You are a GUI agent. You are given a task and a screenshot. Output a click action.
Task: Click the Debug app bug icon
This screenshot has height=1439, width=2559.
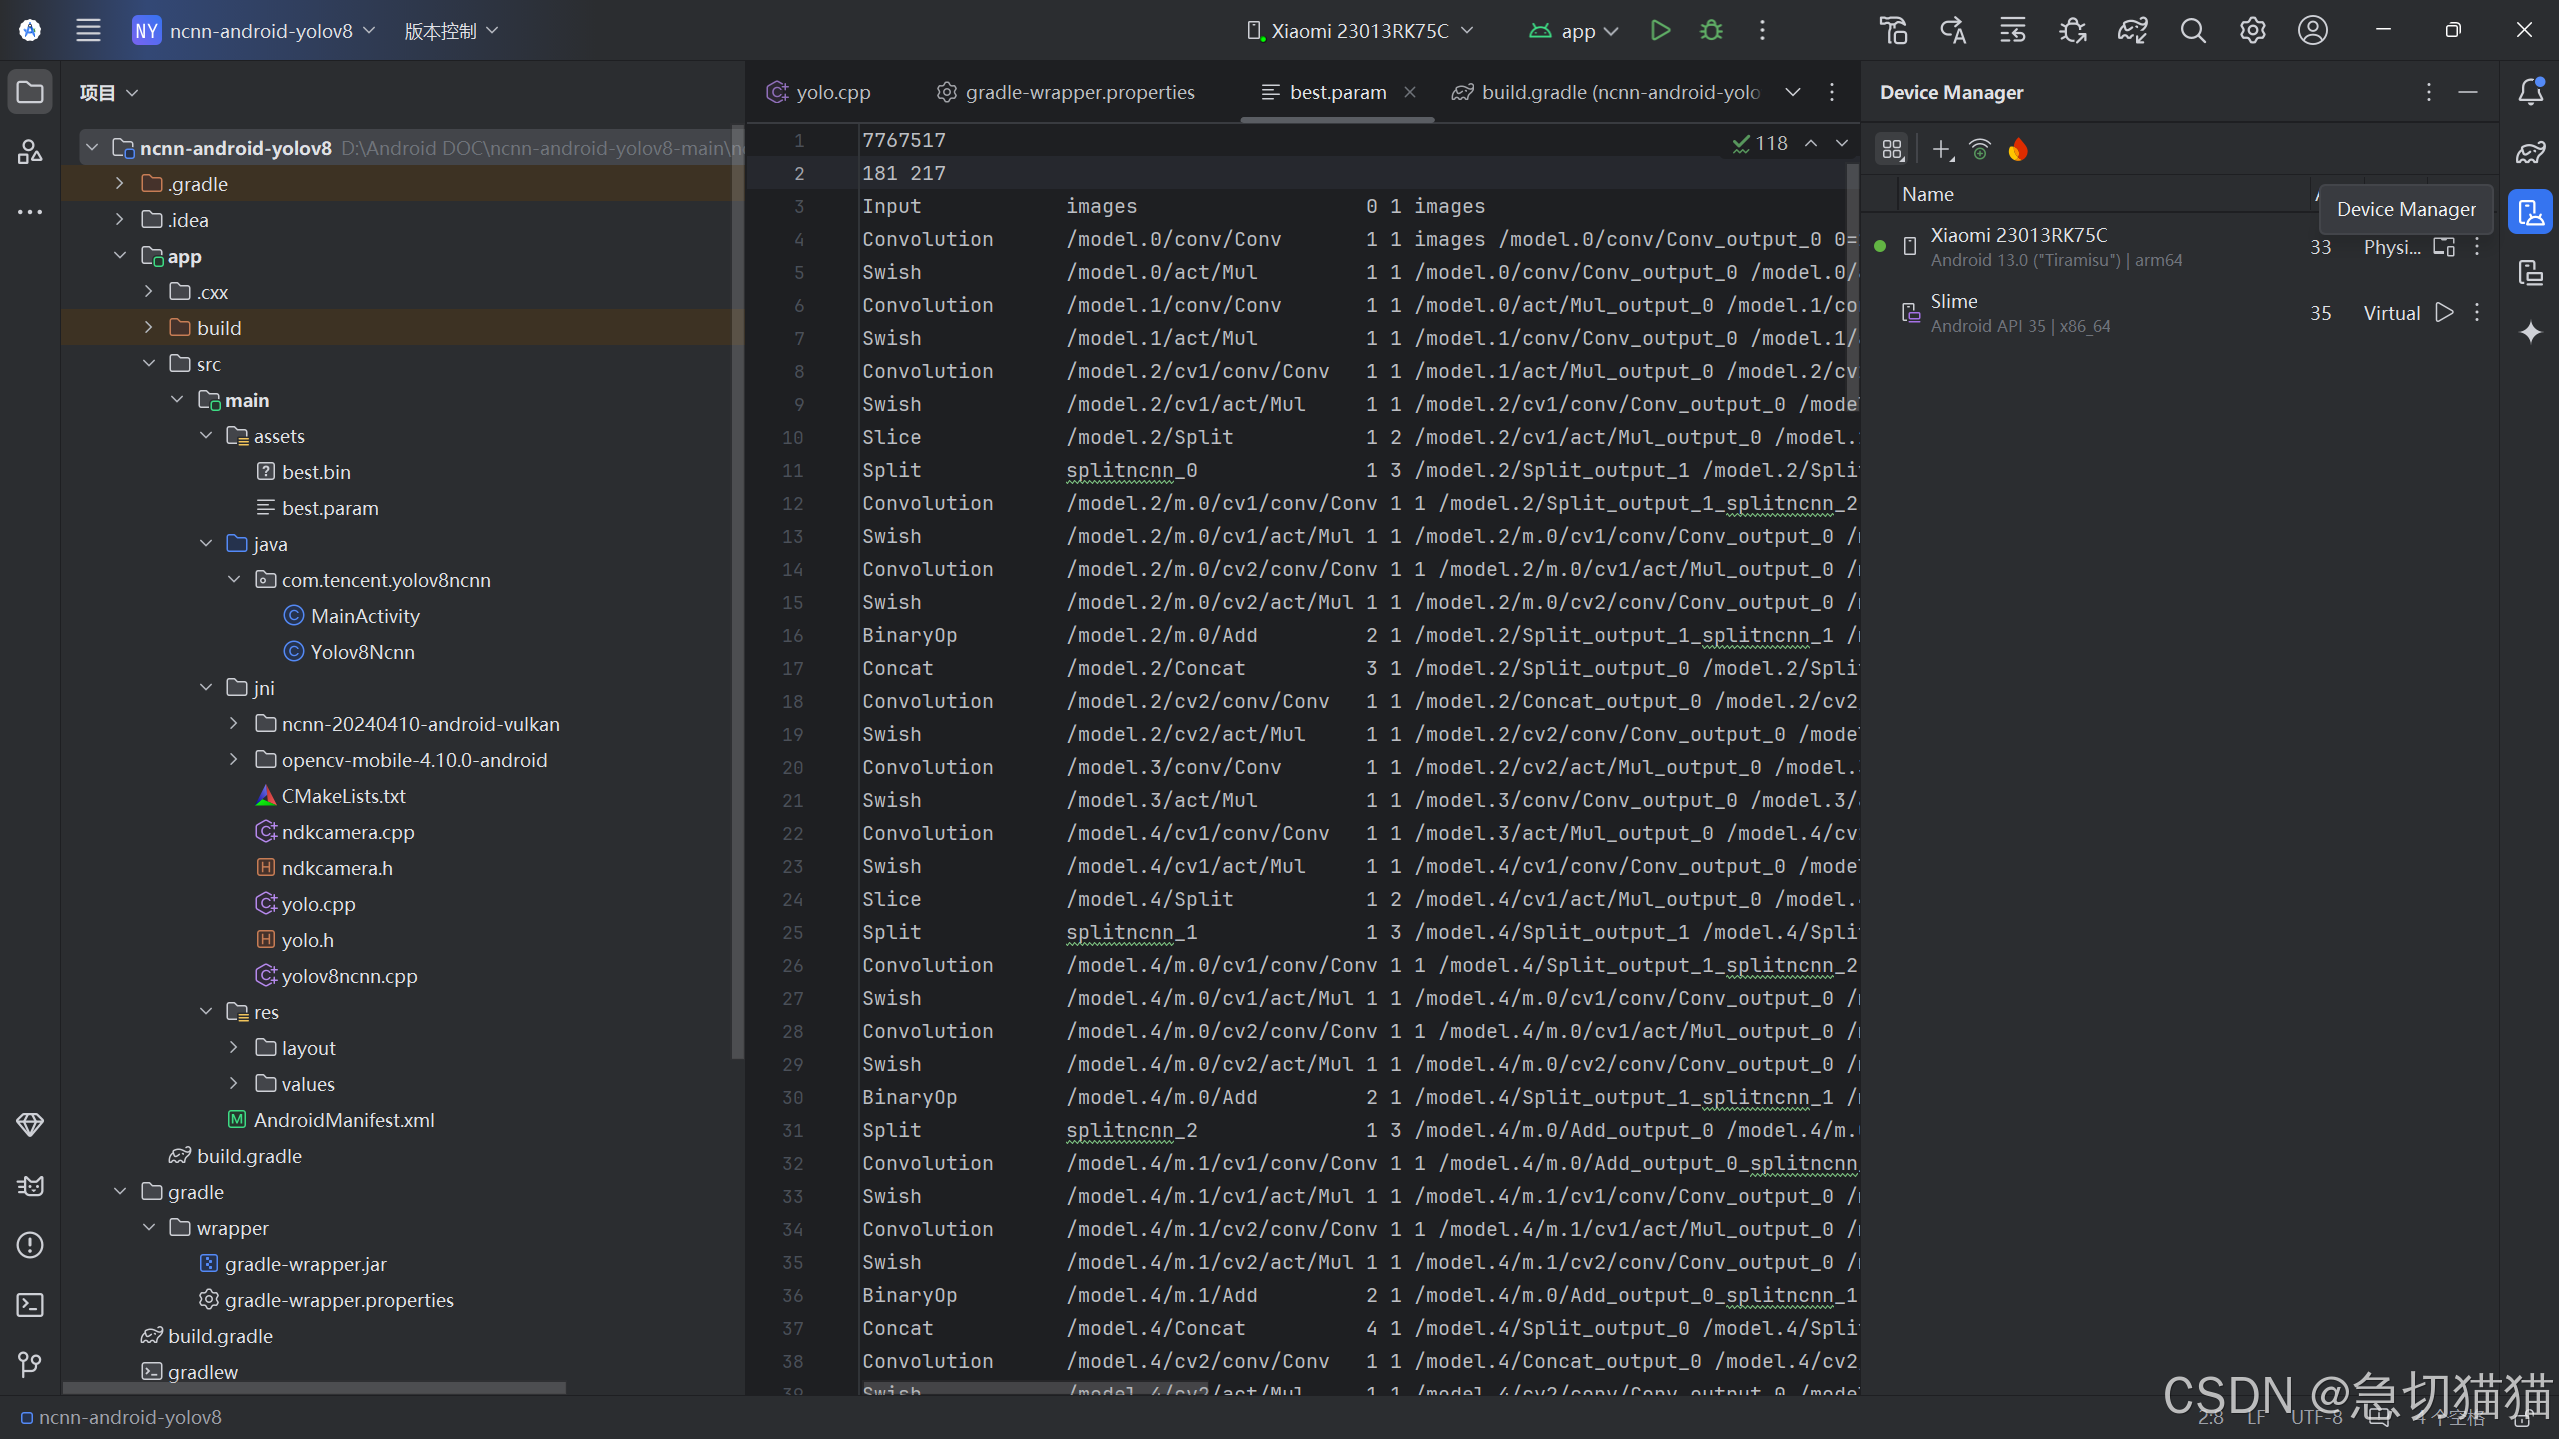[1711, 30]
